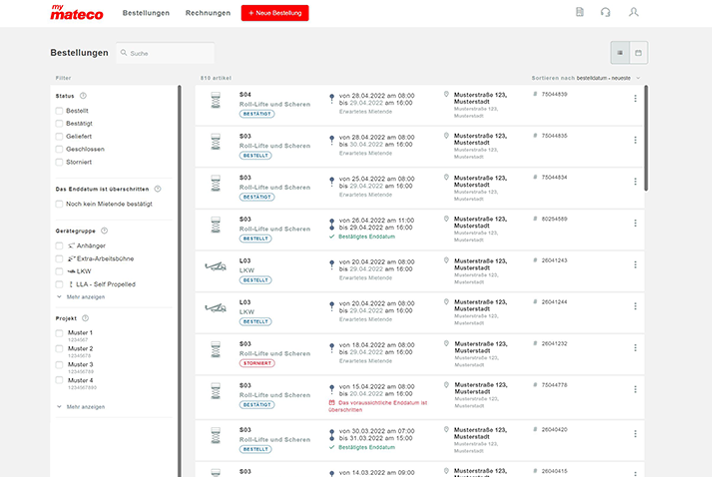
Task: Click the overdue end date warning text
Action: (x=378, y=406)
